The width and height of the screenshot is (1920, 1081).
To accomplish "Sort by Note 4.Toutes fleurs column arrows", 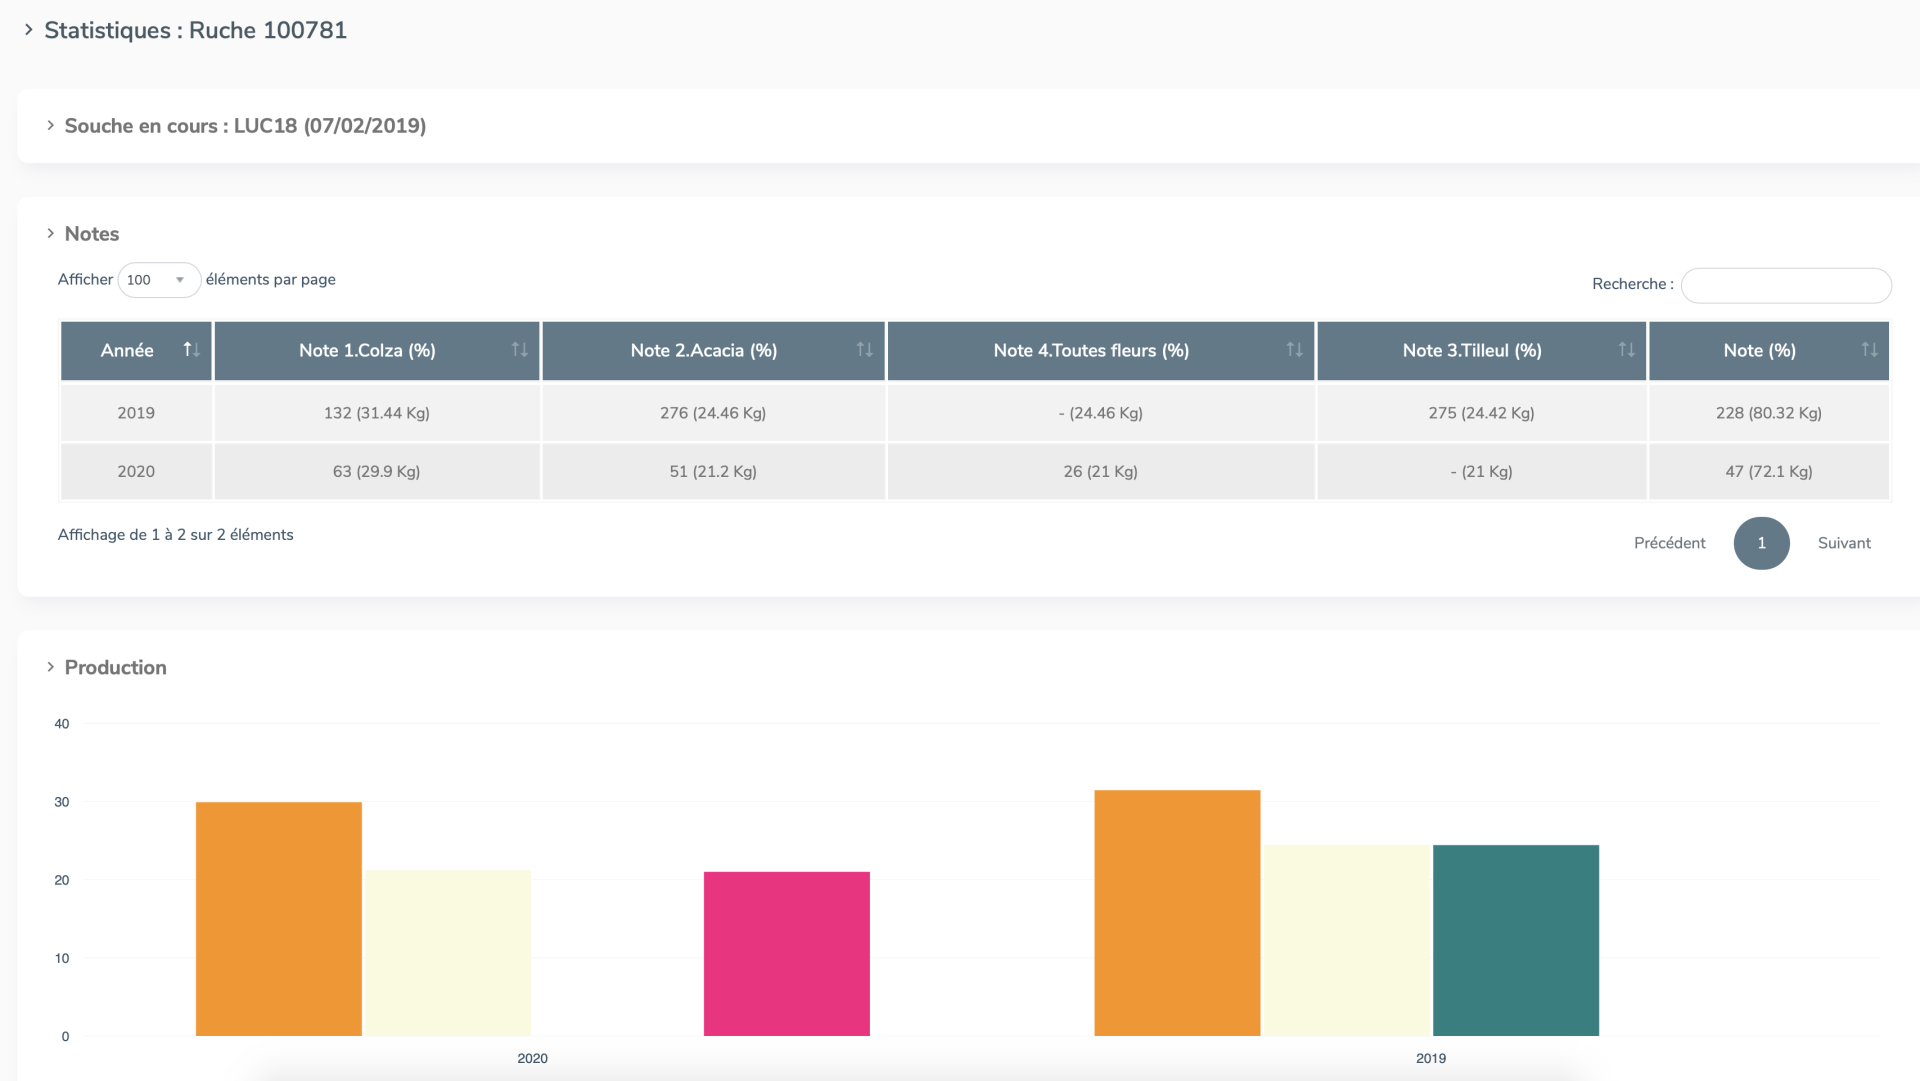I will [1294, 350].
